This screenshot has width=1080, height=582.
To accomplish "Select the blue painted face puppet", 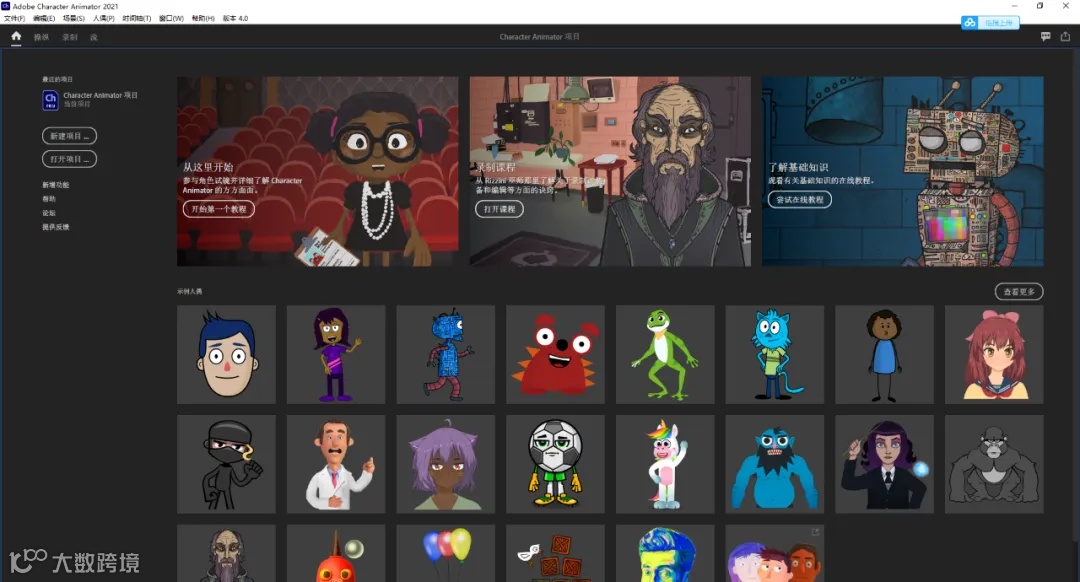I will pos(665,553).
